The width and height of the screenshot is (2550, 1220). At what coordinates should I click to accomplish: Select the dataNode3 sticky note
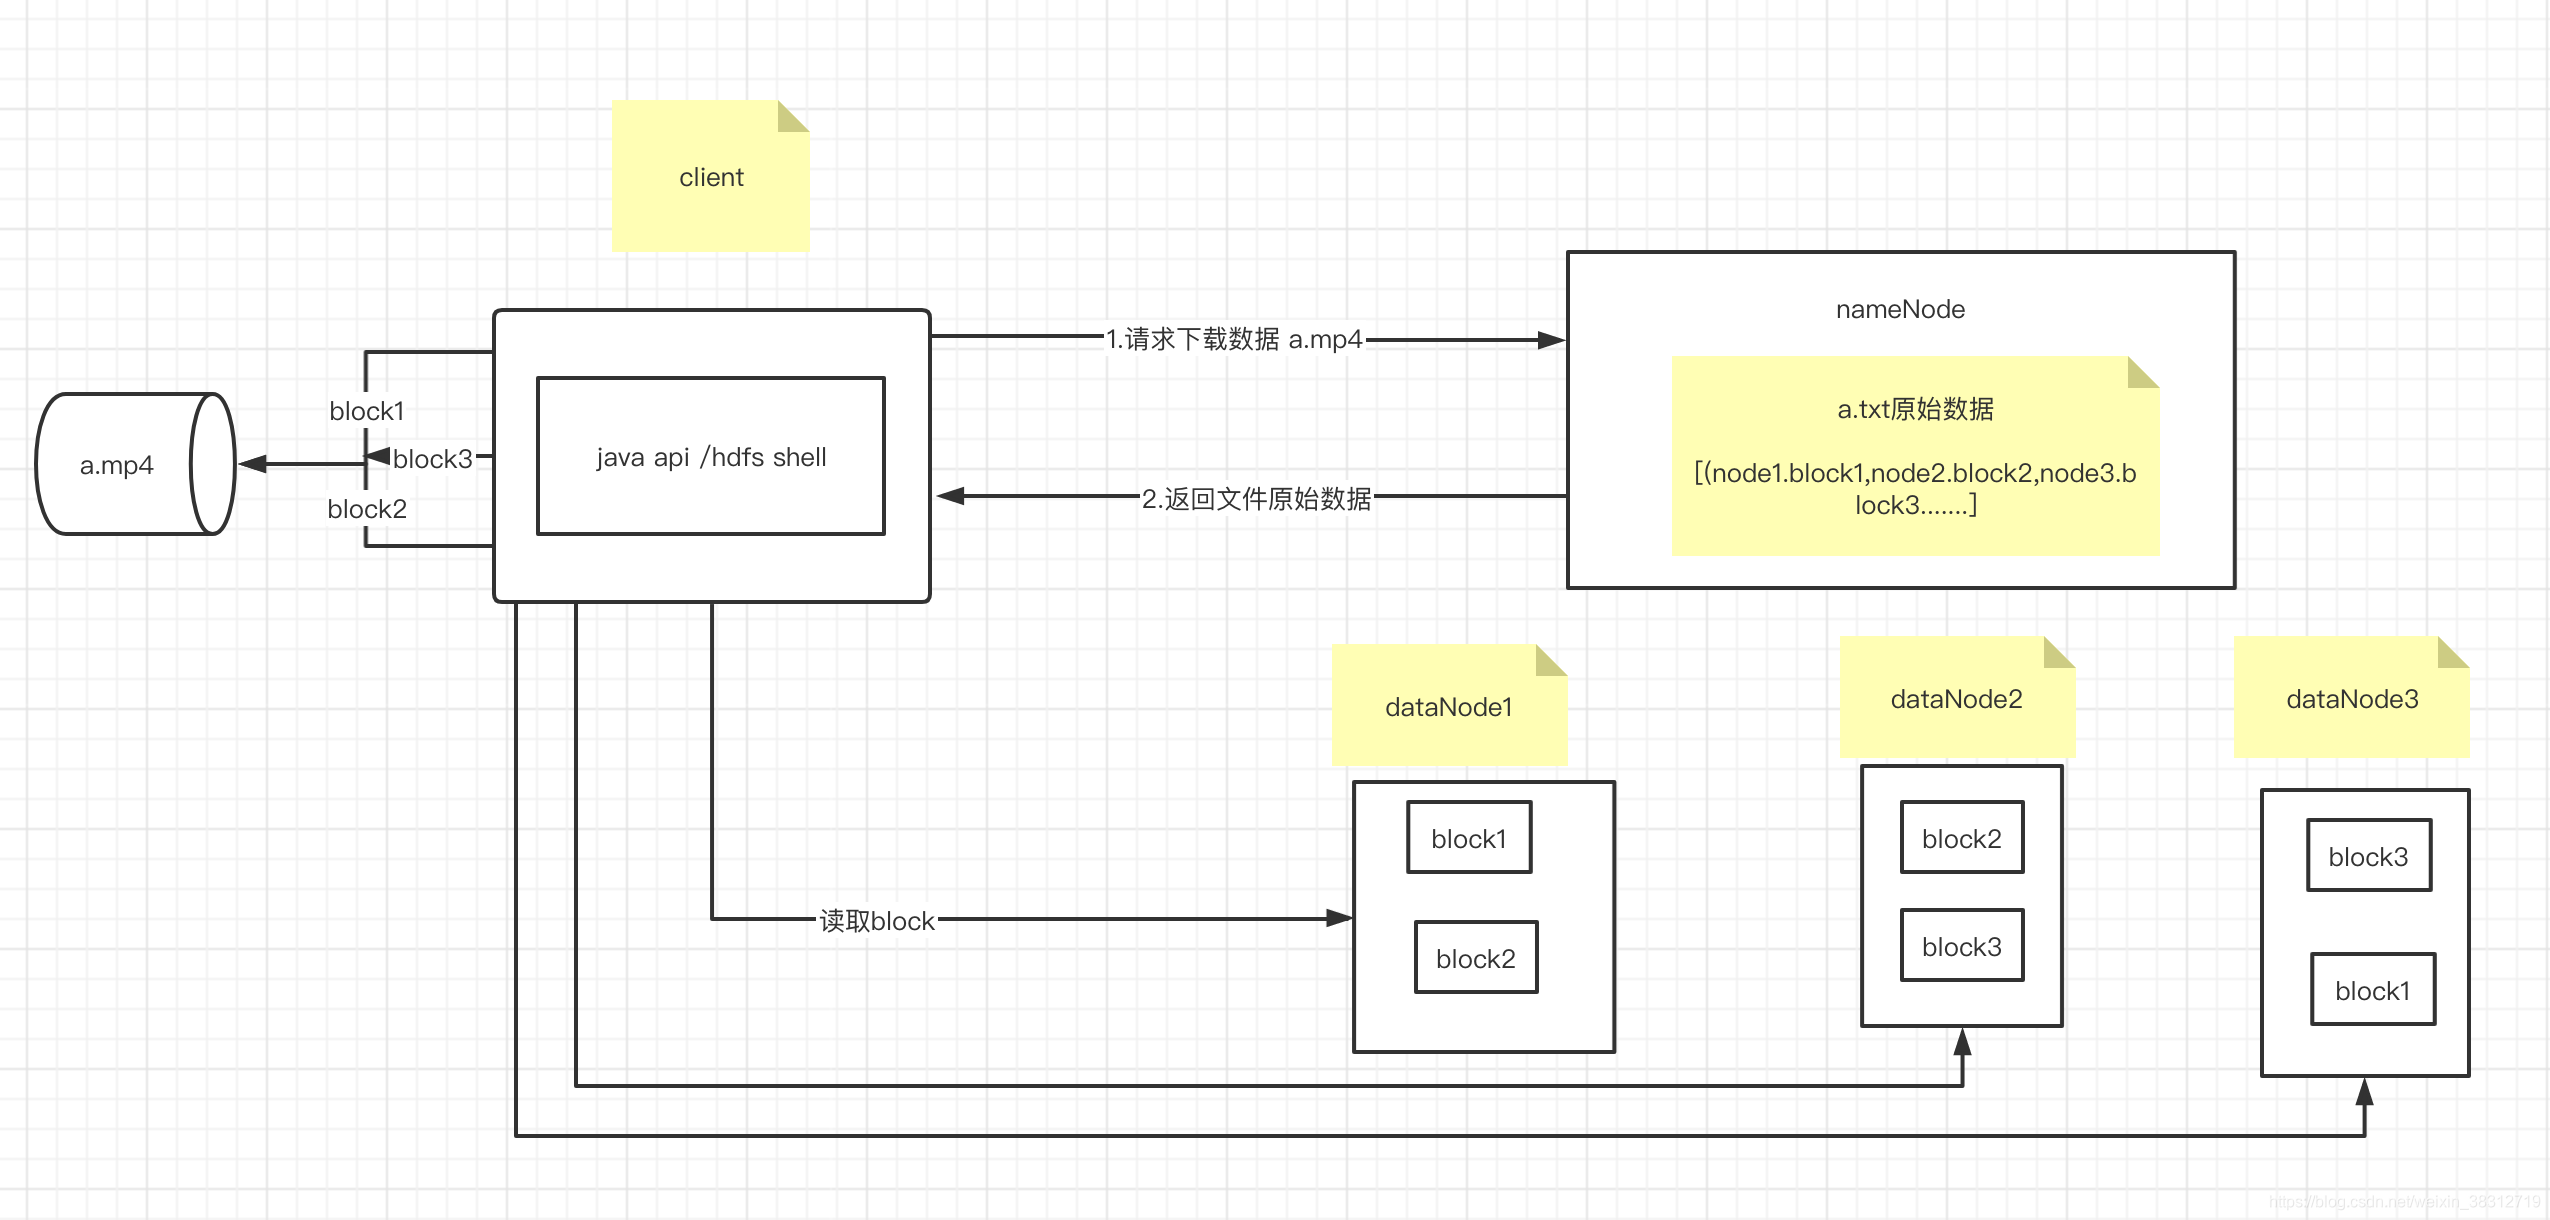point(2352,697)
